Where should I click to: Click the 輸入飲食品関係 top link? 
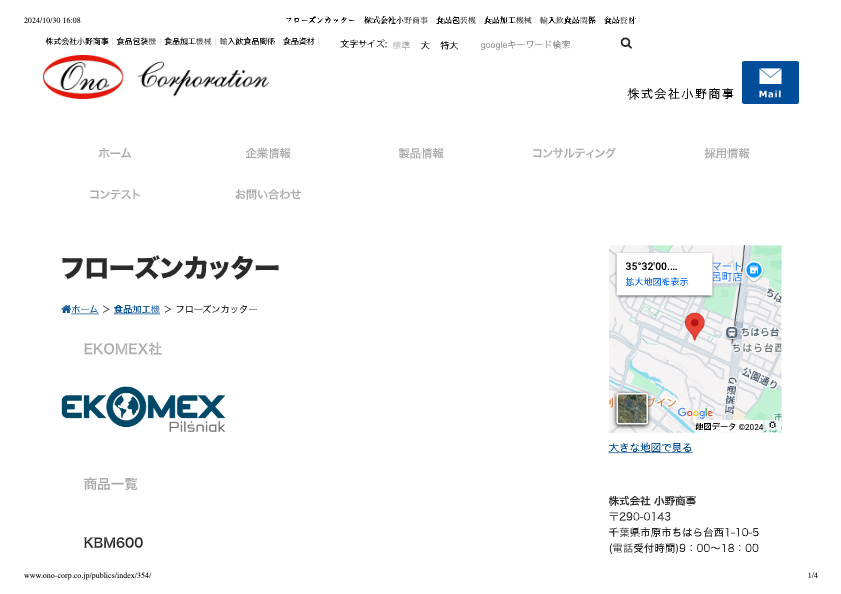(247, 41)
